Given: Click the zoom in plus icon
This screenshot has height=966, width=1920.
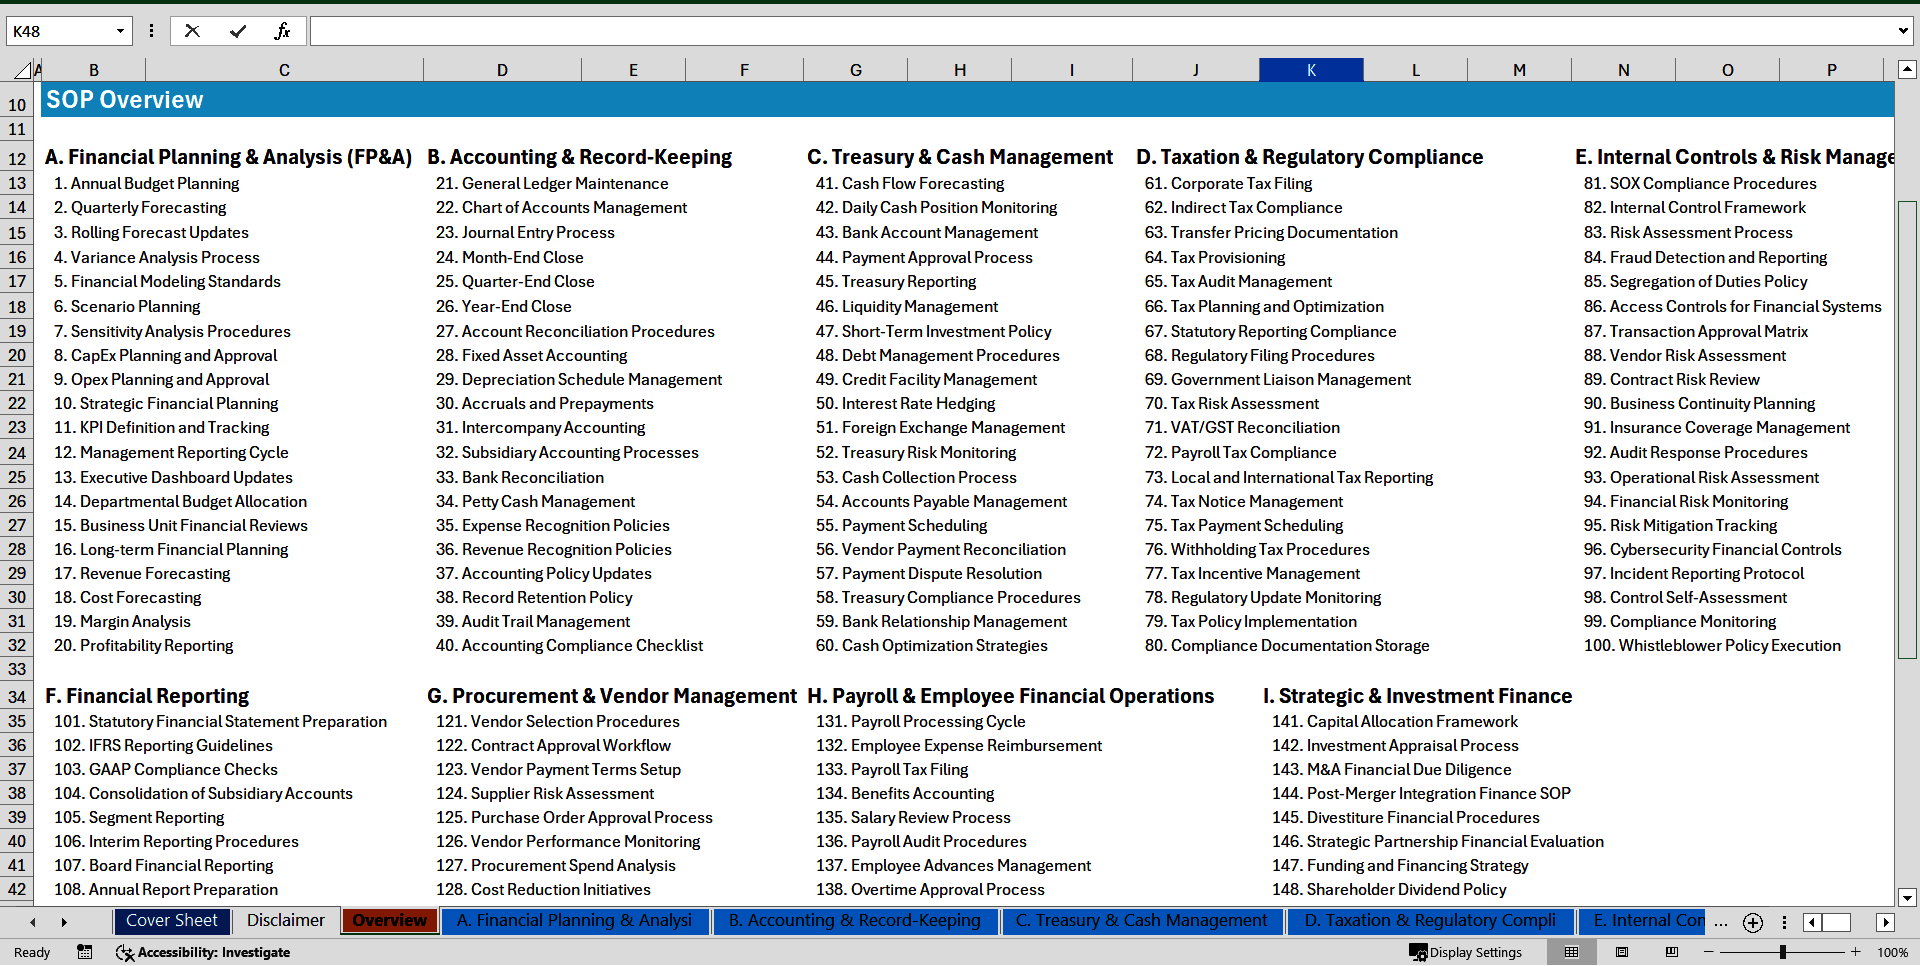Looking at the screenshot, I should click(1856, 952).
